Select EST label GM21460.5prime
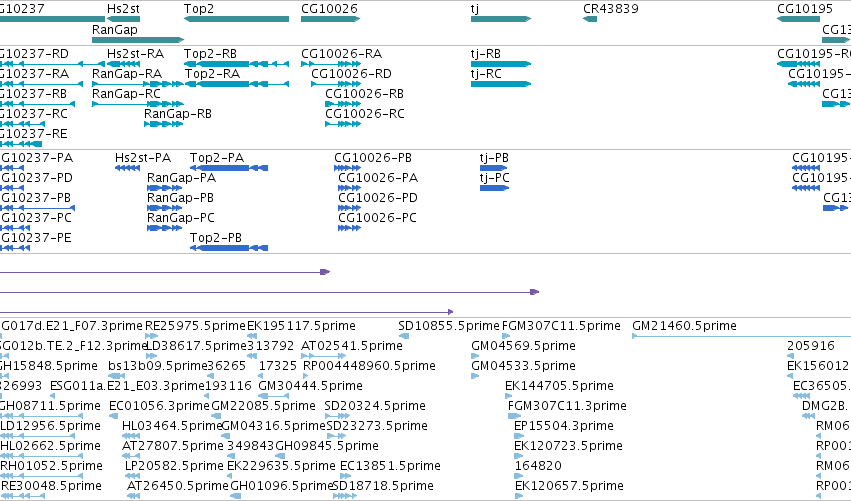Screen dimensions: 851x501 [x=684, y=326]
